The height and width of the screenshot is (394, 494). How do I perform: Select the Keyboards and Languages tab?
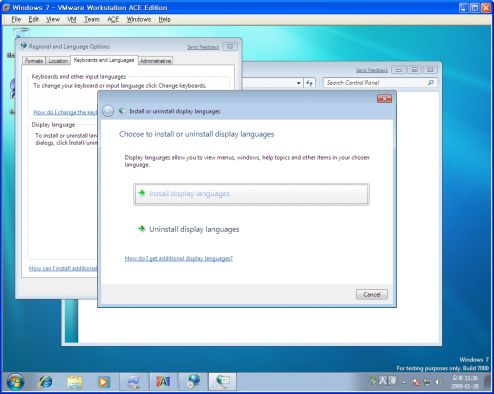(104, 60)
